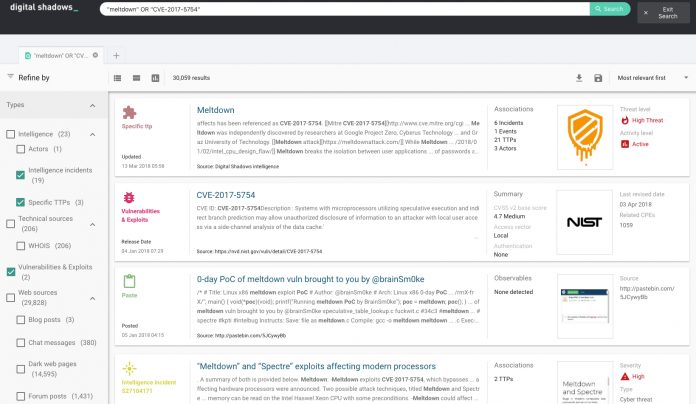
Task: Click the NIST logo thumbnail
Action: [x=585, y=222]
